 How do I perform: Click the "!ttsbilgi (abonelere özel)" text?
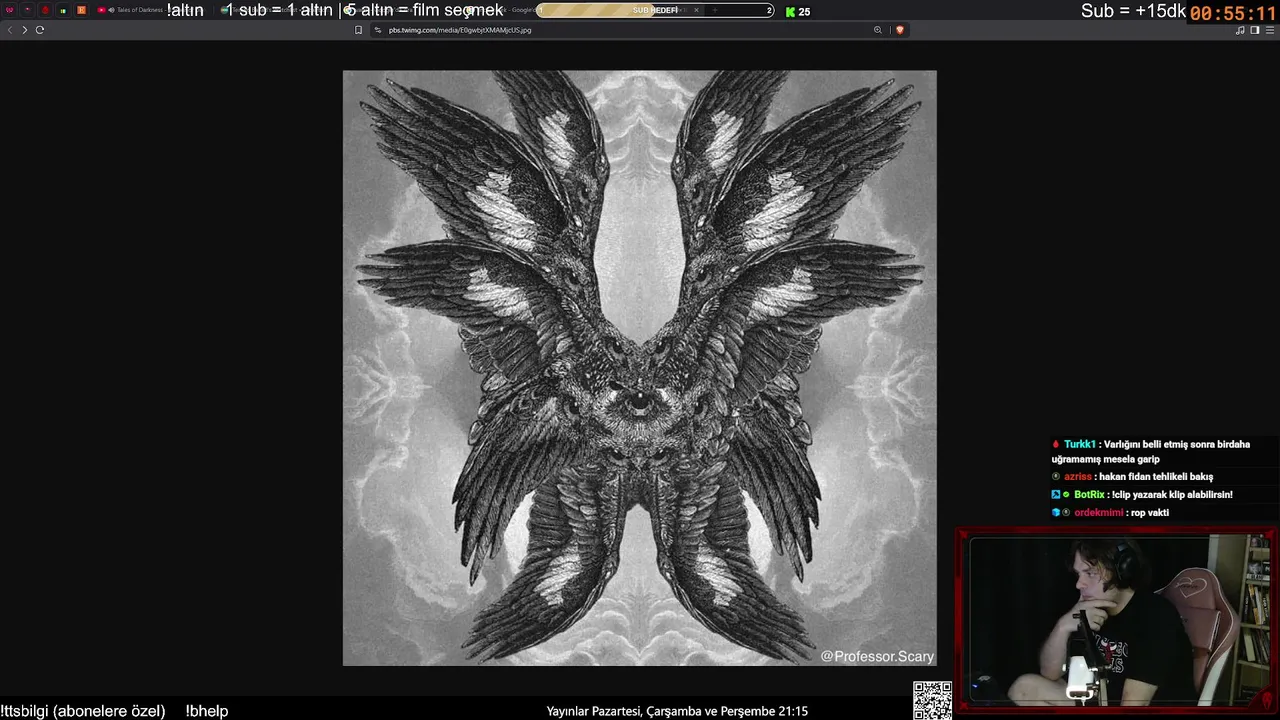tap(83, 711)
